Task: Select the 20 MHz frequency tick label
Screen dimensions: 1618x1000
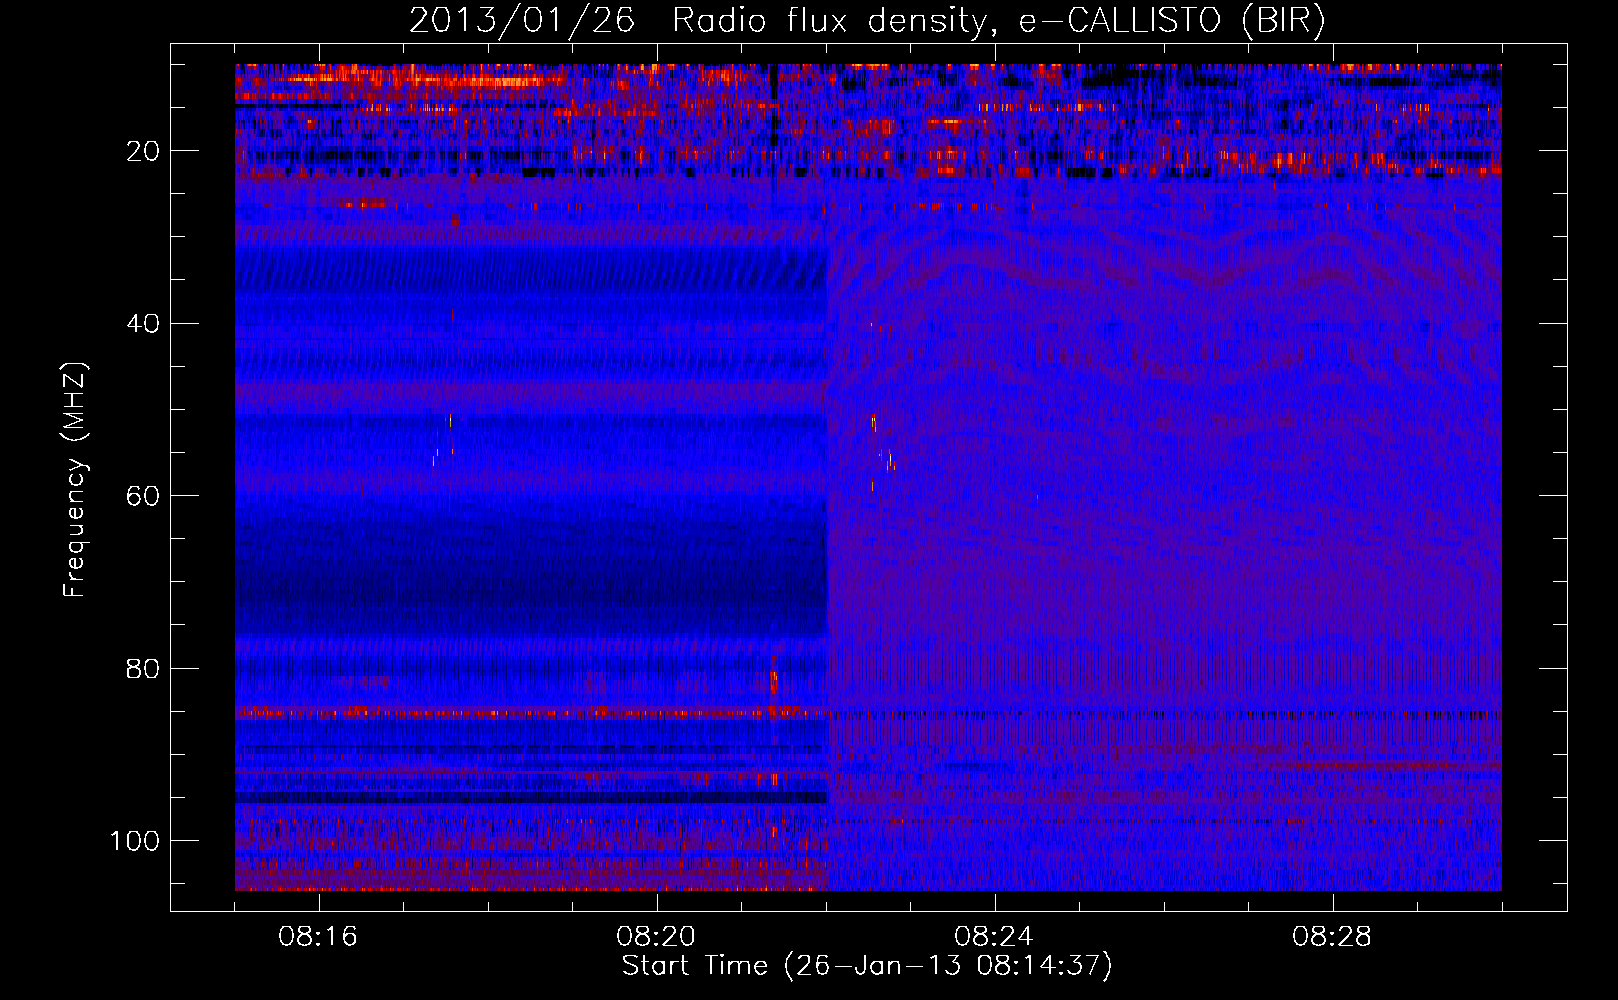Action: tap(144, 151)
